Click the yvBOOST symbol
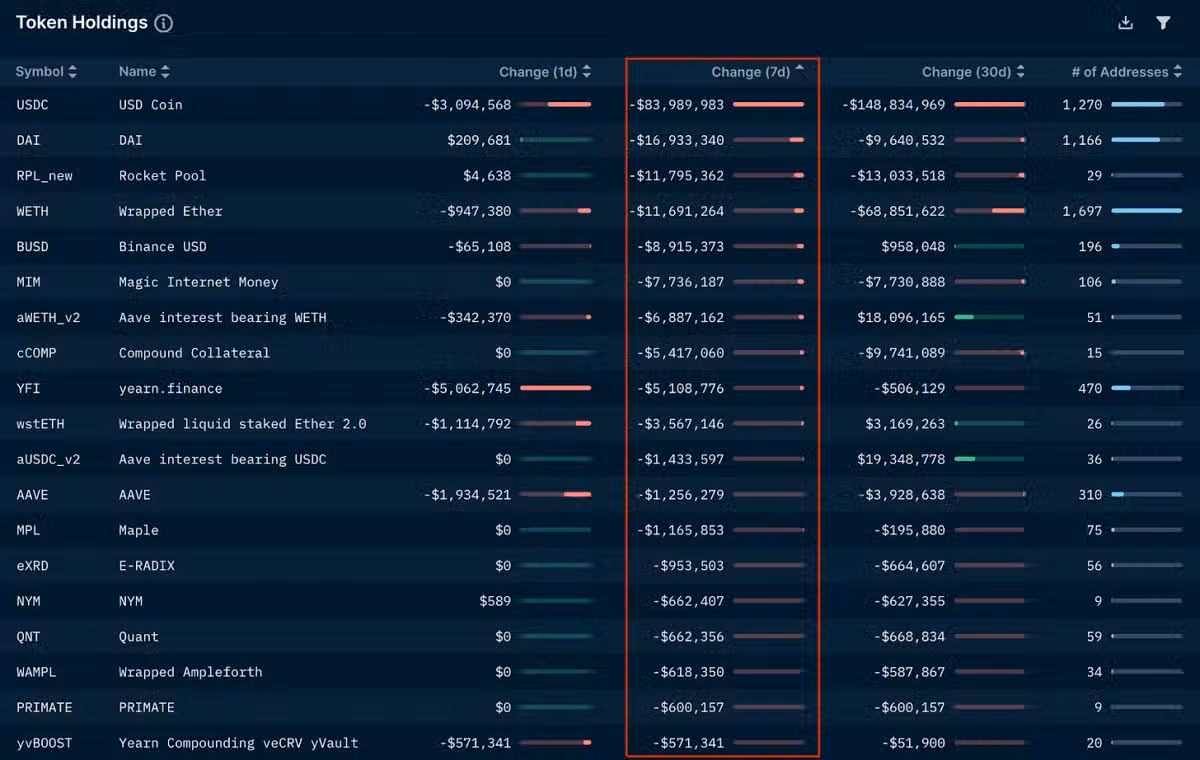The height and width of the screenshot is (760, 1200). tap(44, 743)
